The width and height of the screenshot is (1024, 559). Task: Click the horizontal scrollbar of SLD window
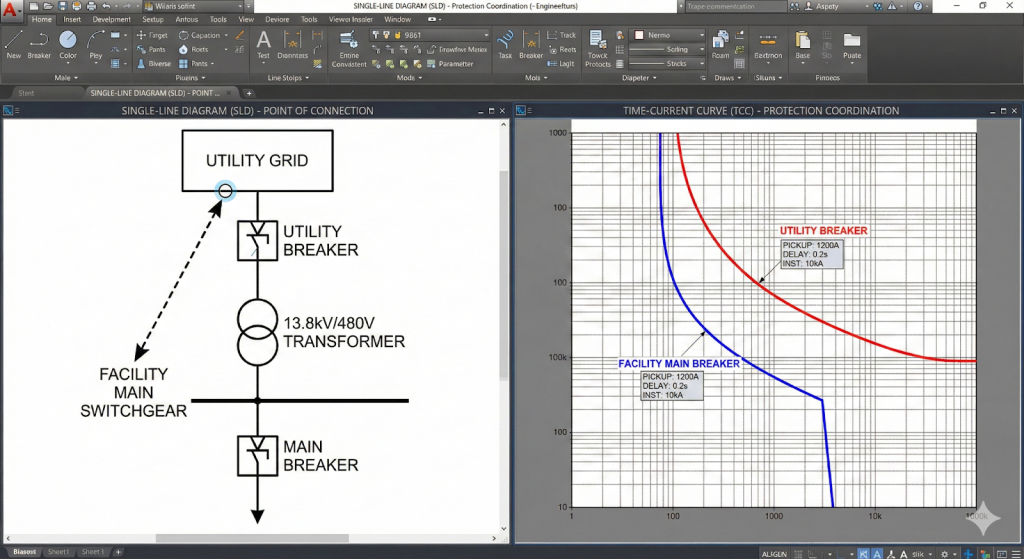(251, 539)
